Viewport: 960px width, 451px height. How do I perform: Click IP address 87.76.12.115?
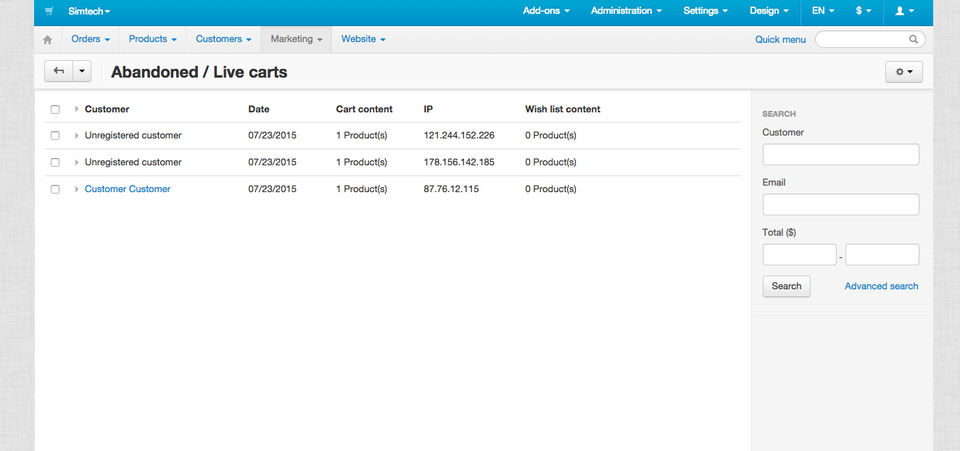point(451,189)
